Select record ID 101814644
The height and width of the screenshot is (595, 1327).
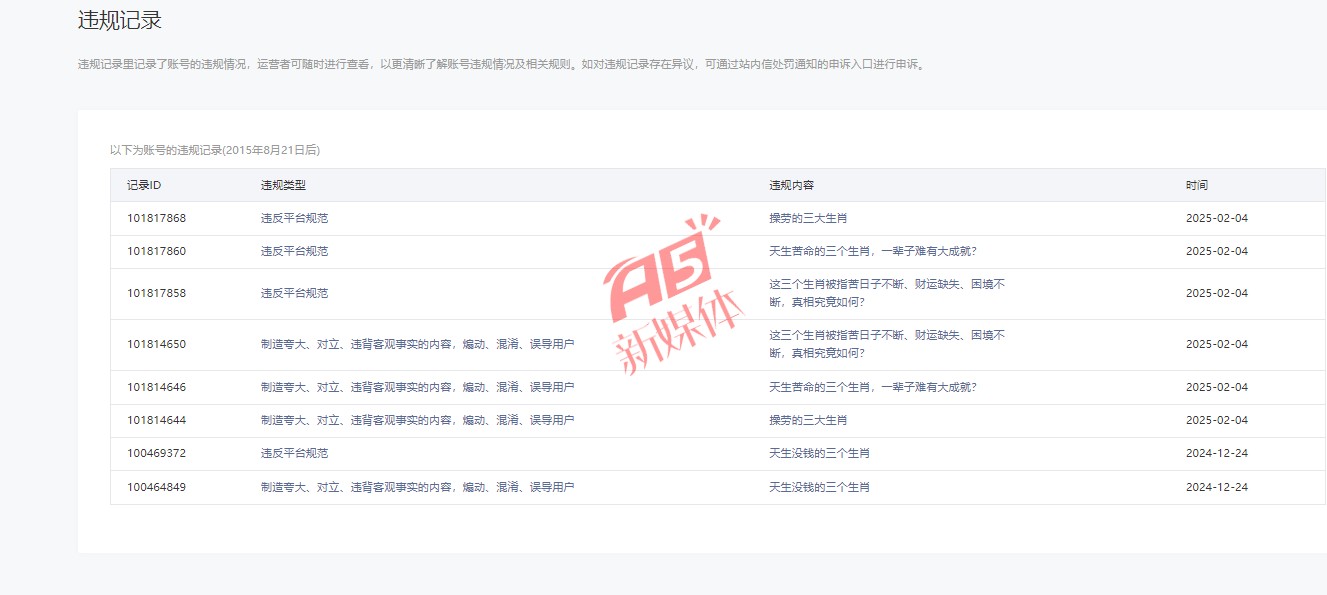[156, 420]
